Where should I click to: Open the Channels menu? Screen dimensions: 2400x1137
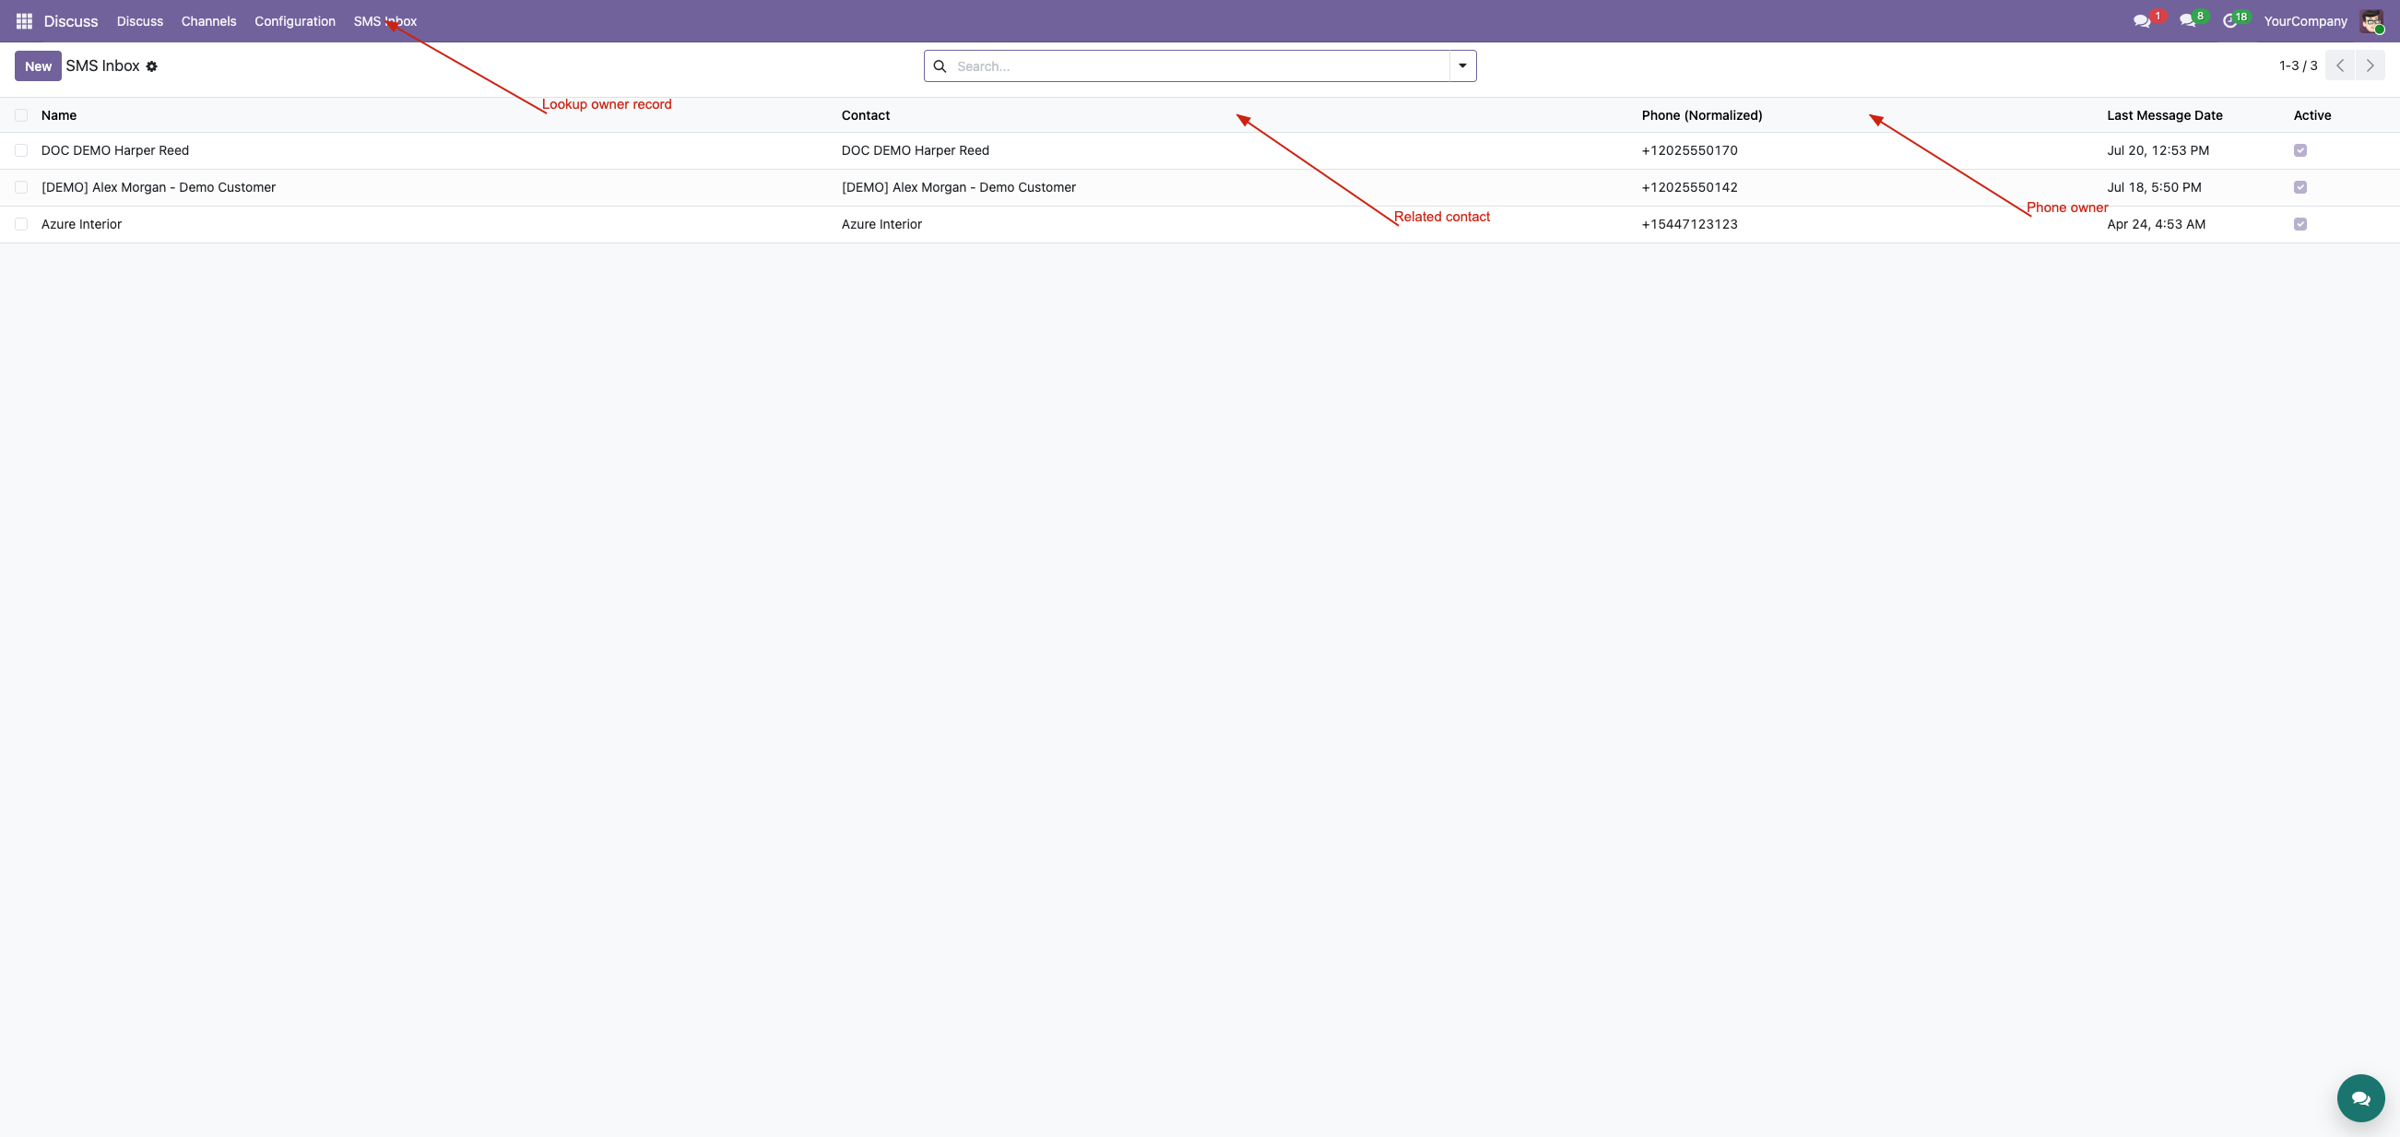[209, 21]
